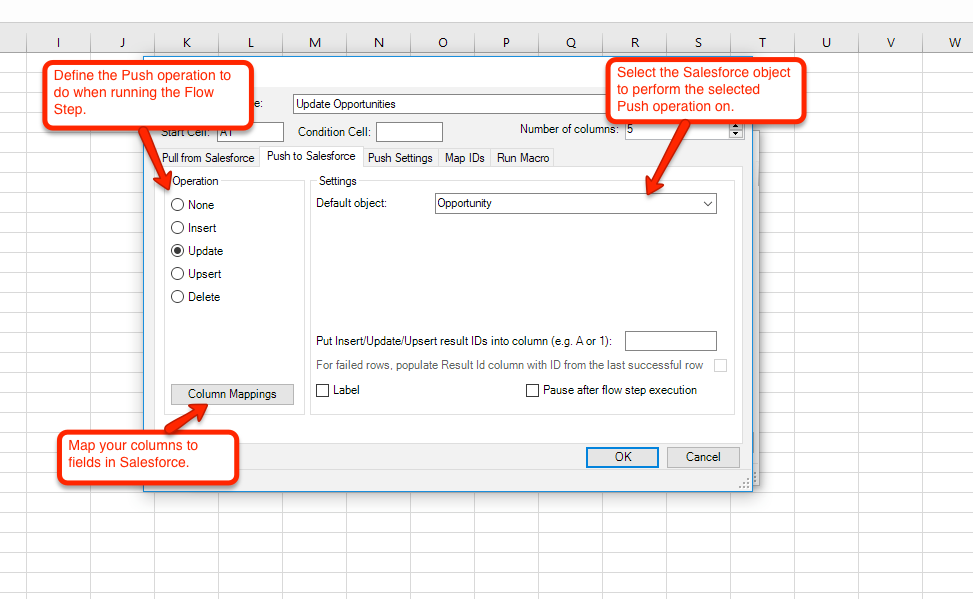Switch to the Pull from Salesforce tab
The height and width of the screenshot is (599, 973).
208,158
